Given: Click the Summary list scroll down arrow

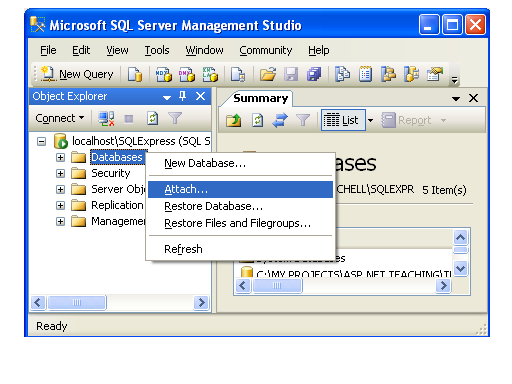Looking at the screenshot, I should point(460,268).
